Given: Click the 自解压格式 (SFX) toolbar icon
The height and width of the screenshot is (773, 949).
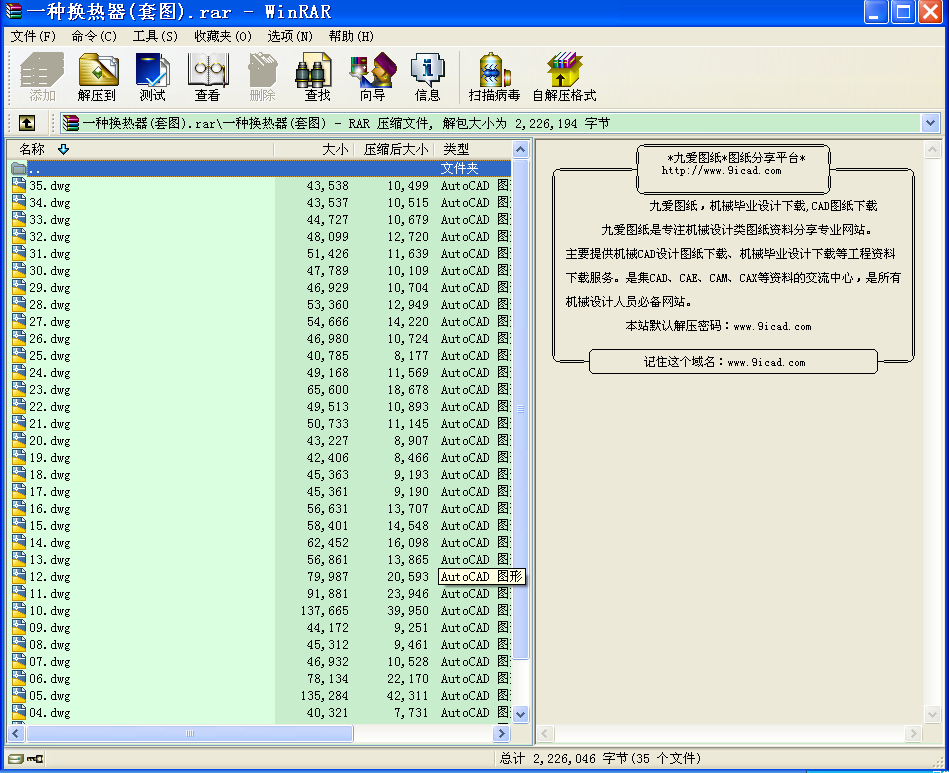Looking at the screenshot, I should coord(564,77).
